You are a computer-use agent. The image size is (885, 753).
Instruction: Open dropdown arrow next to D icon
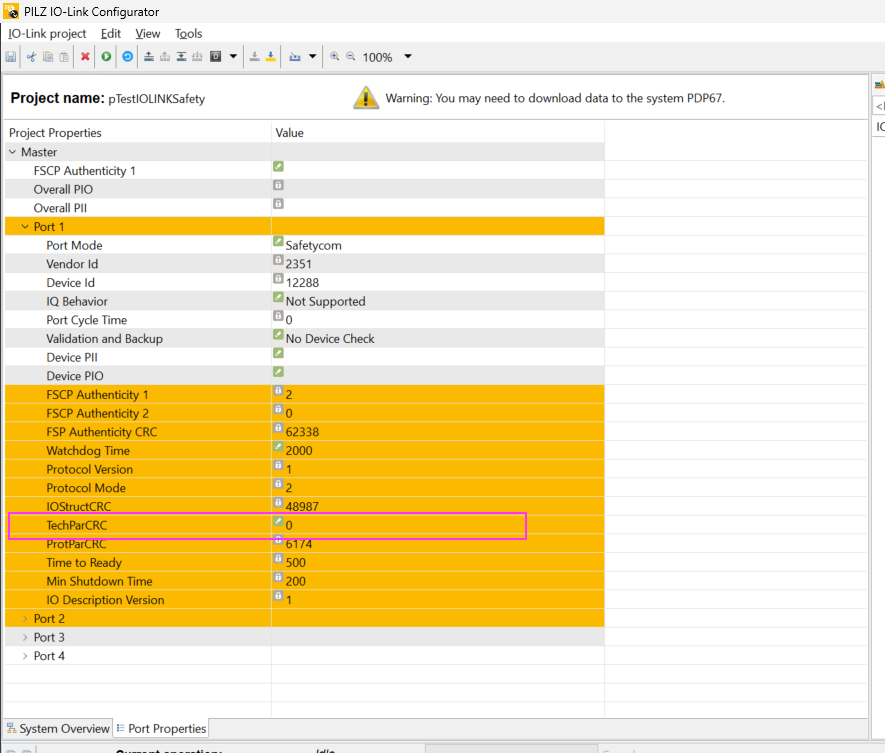point(233,56)
